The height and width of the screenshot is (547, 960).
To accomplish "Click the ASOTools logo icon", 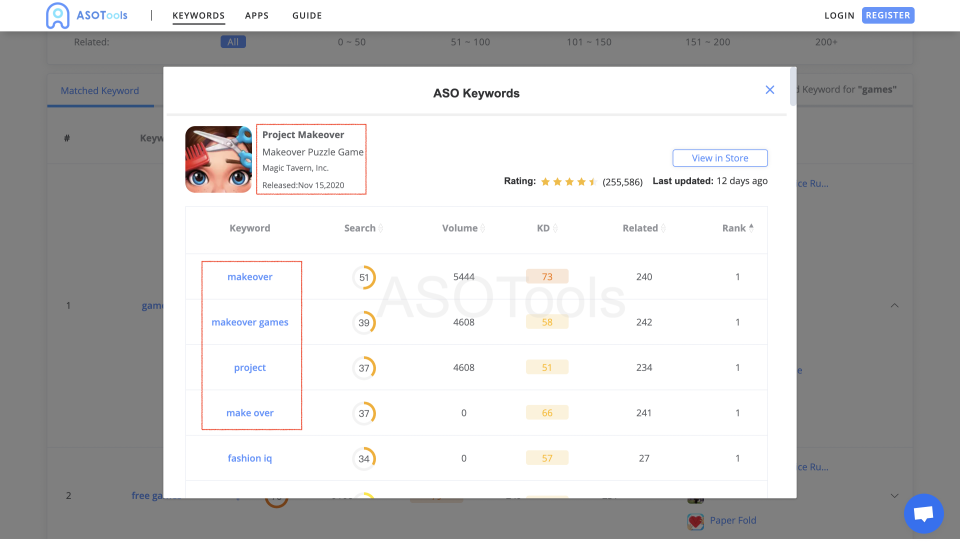I will point(58,15).
